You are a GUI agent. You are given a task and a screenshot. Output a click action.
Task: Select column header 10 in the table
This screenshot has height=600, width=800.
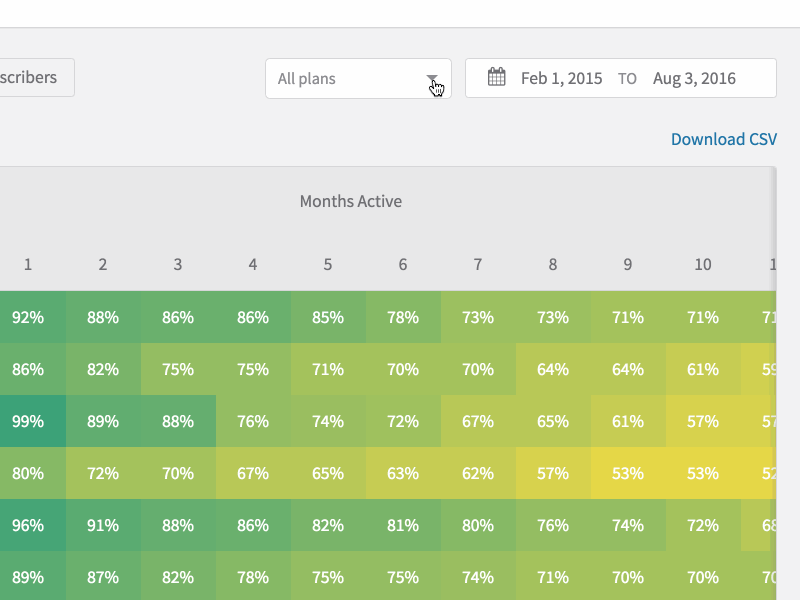[702, 264]
